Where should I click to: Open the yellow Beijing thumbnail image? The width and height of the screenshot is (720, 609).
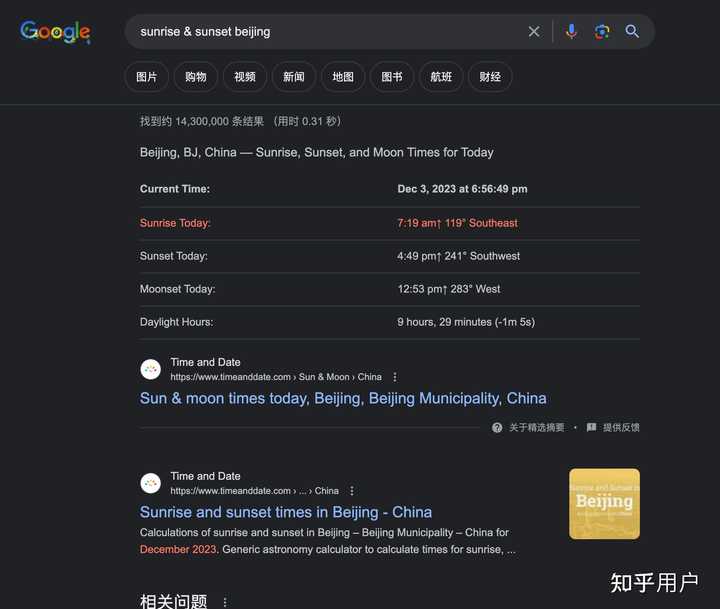(x=604, y=504)
